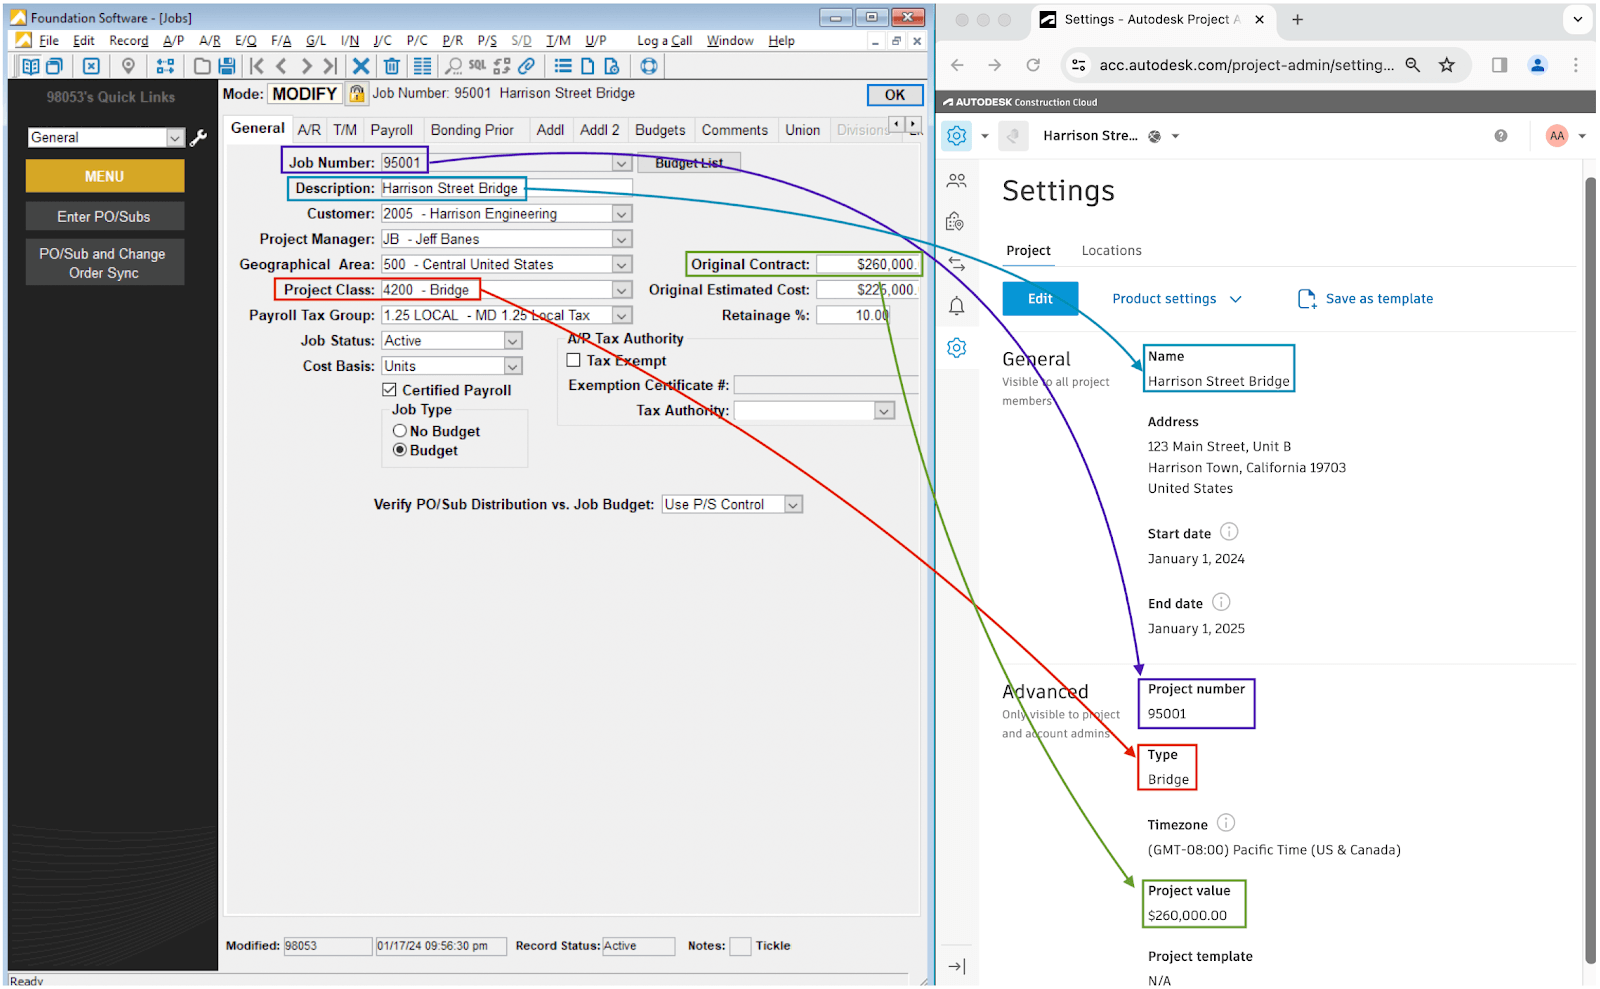Click the building locations icon in Autodesk sidebar

click(955, 221)
